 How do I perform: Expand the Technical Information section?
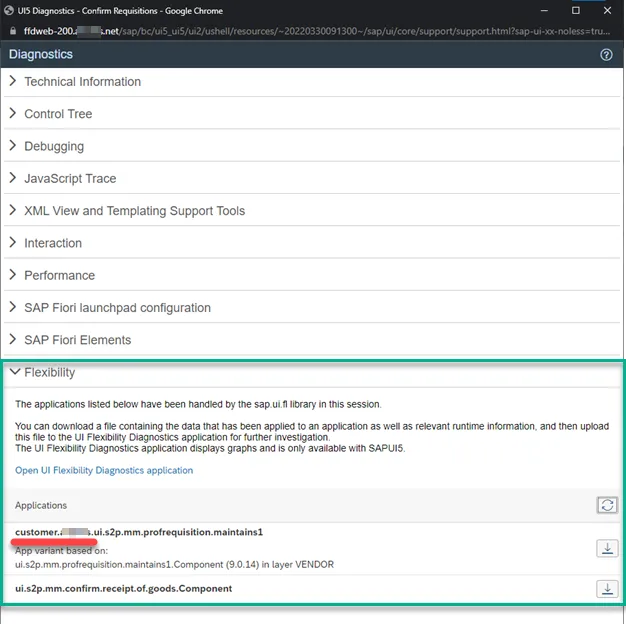coord(82,82)
